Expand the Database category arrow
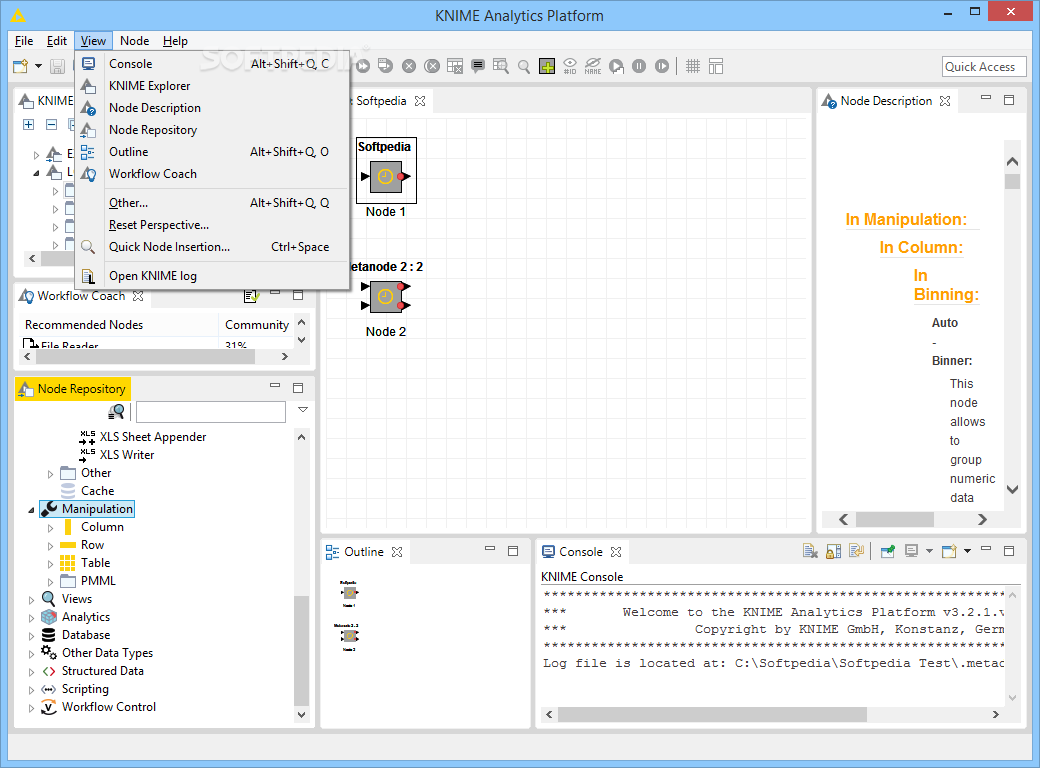This screenshot has height=768, width=1040. tap(31, 635)
